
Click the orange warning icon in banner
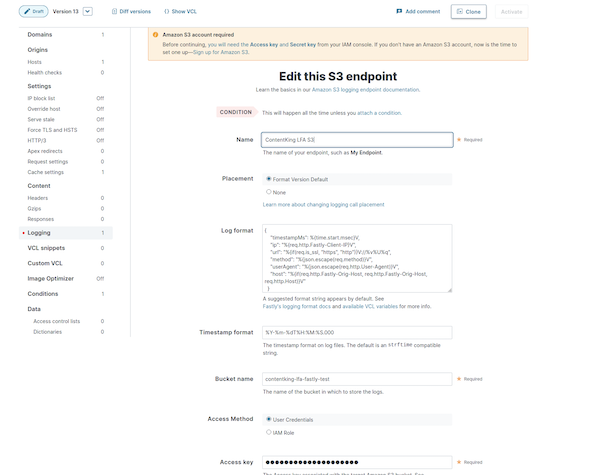(155, 35)
